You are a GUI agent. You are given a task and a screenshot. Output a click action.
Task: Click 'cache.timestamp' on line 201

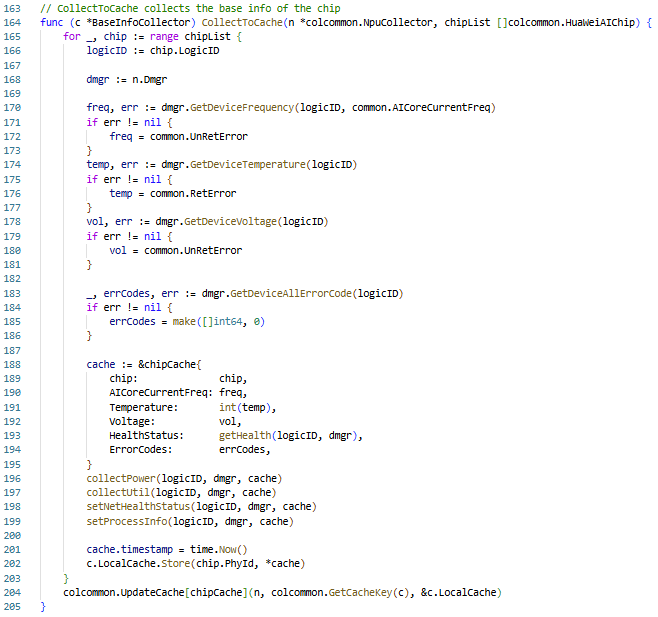coord(130,550)
